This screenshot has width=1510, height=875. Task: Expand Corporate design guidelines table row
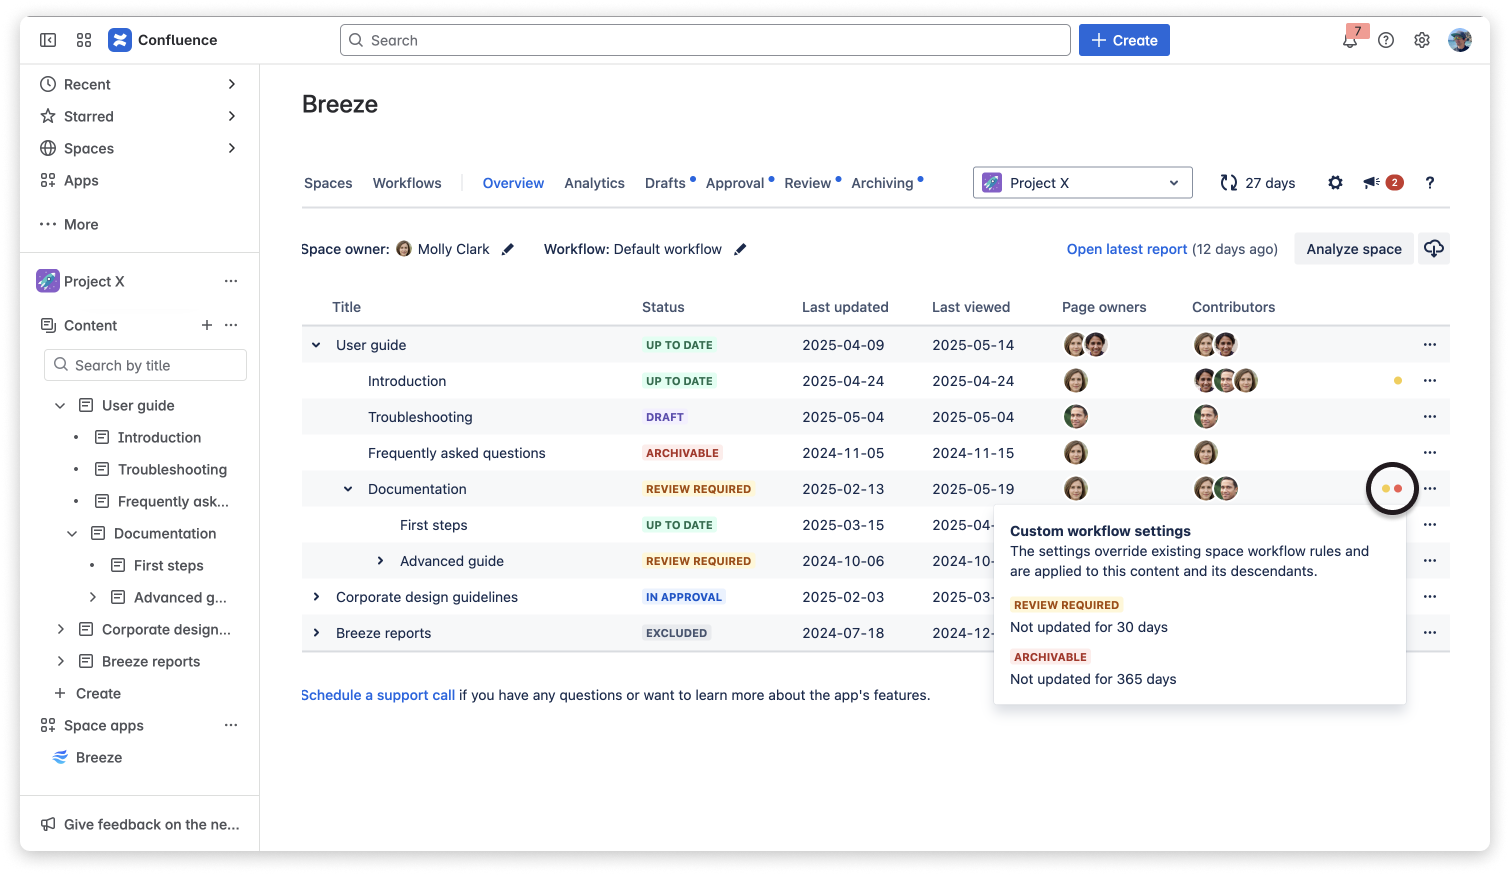[x=316, y=597]
